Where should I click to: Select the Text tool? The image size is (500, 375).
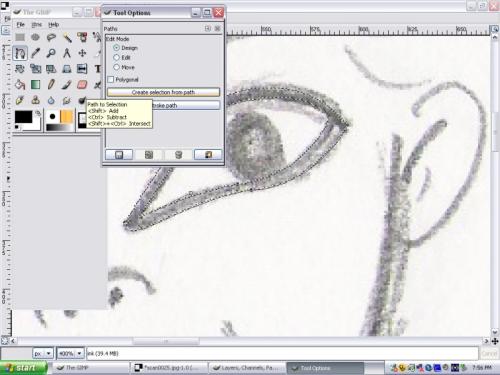[x=97, y=69]
